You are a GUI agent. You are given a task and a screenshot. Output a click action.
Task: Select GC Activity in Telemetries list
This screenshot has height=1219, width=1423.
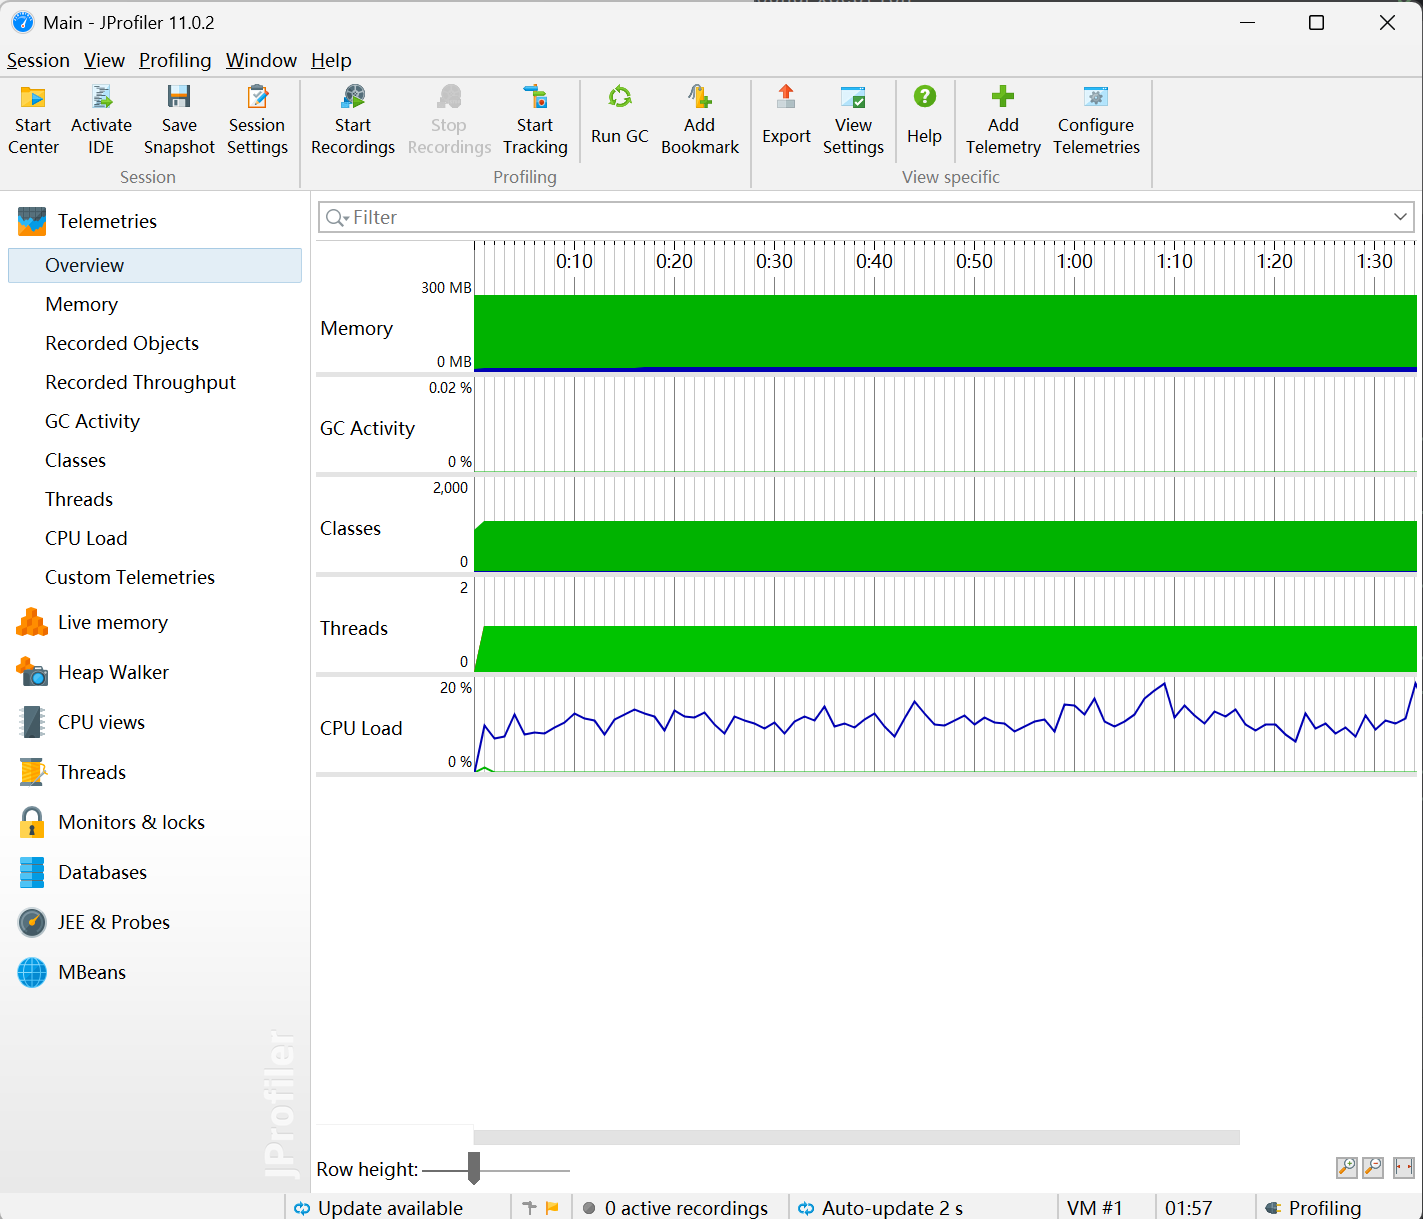pos(92,421)
